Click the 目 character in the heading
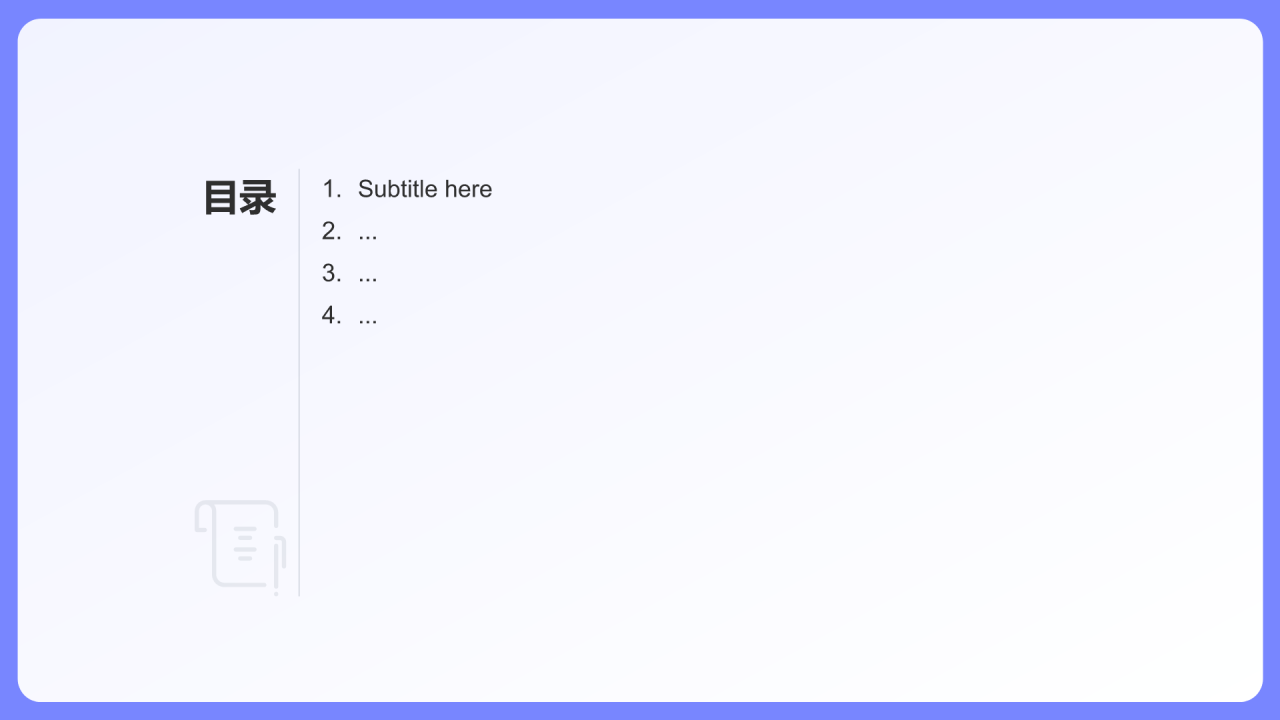 coord(221,197)
